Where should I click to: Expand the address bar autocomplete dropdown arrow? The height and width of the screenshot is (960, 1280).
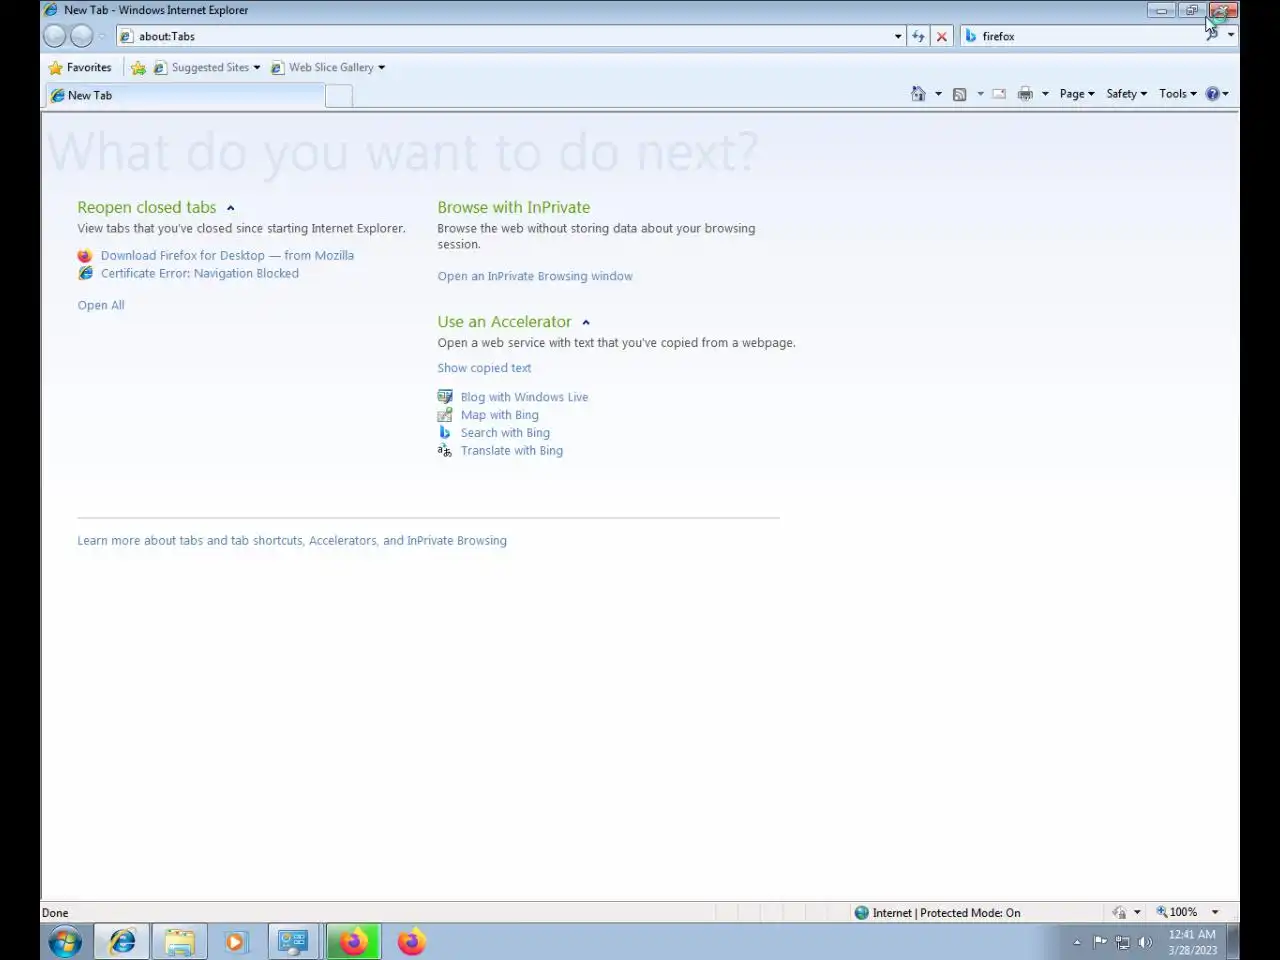(898, 36)
